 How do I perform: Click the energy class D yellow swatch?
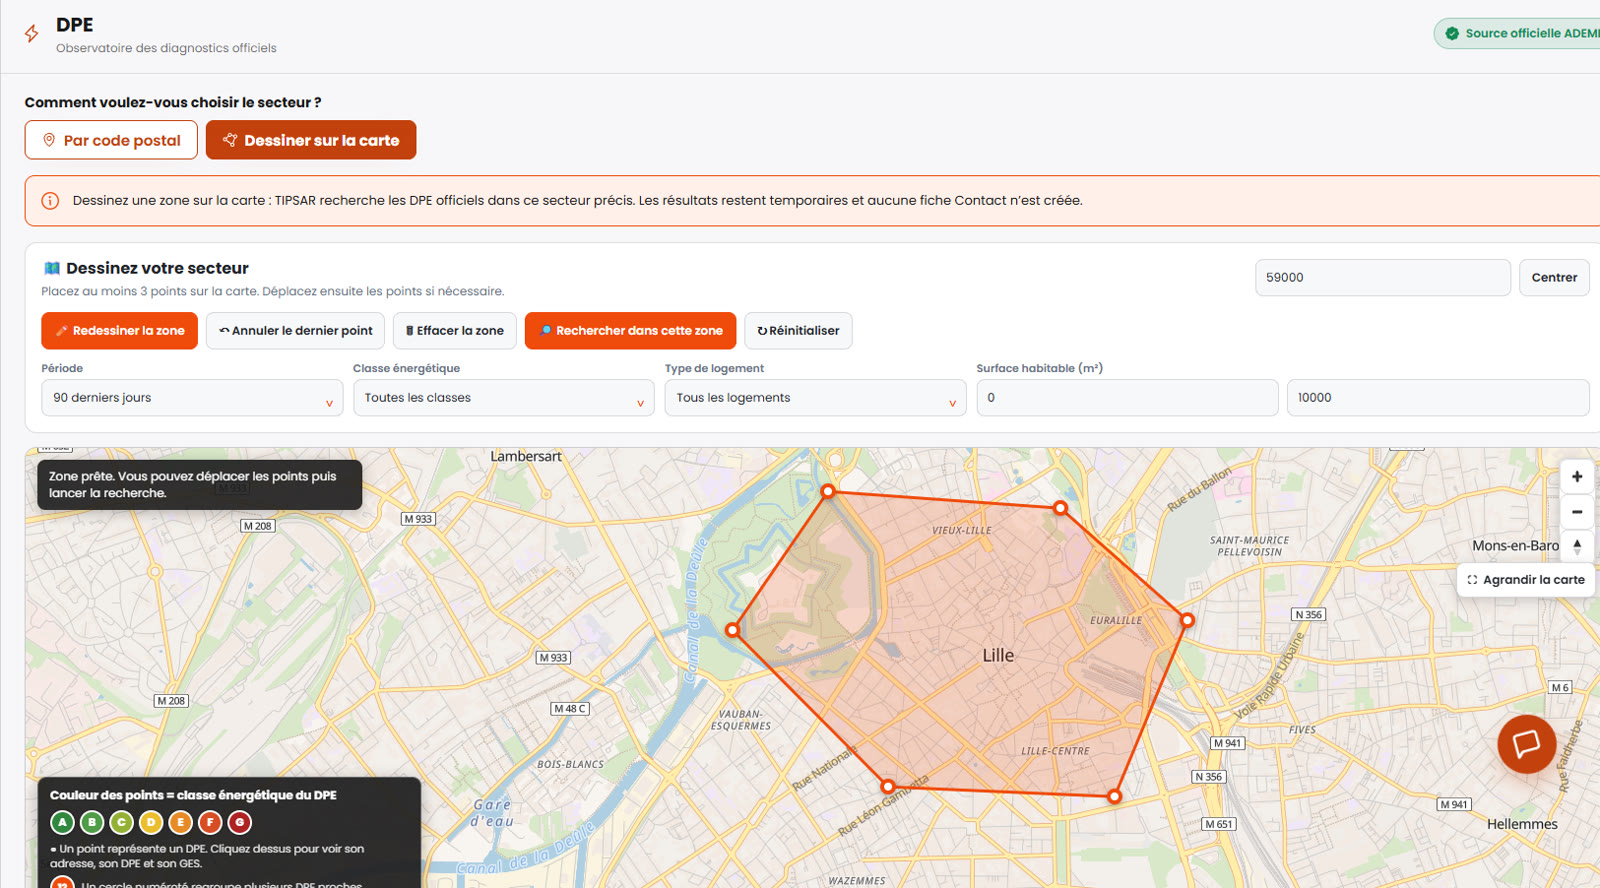[x=151, y=822]
